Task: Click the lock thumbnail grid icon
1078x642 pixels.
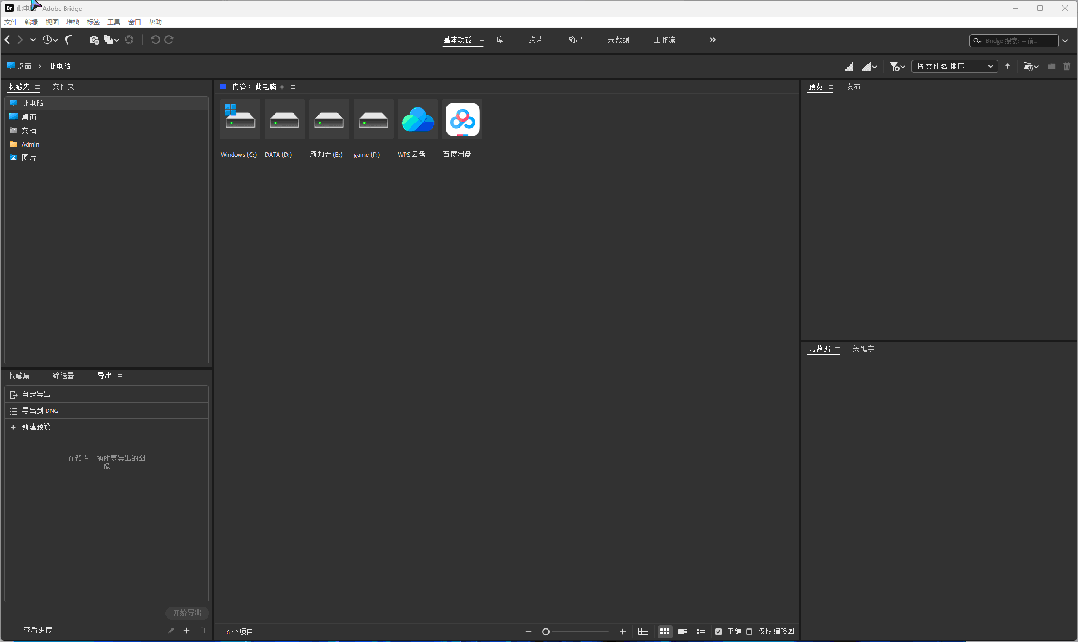Action: 643,632
